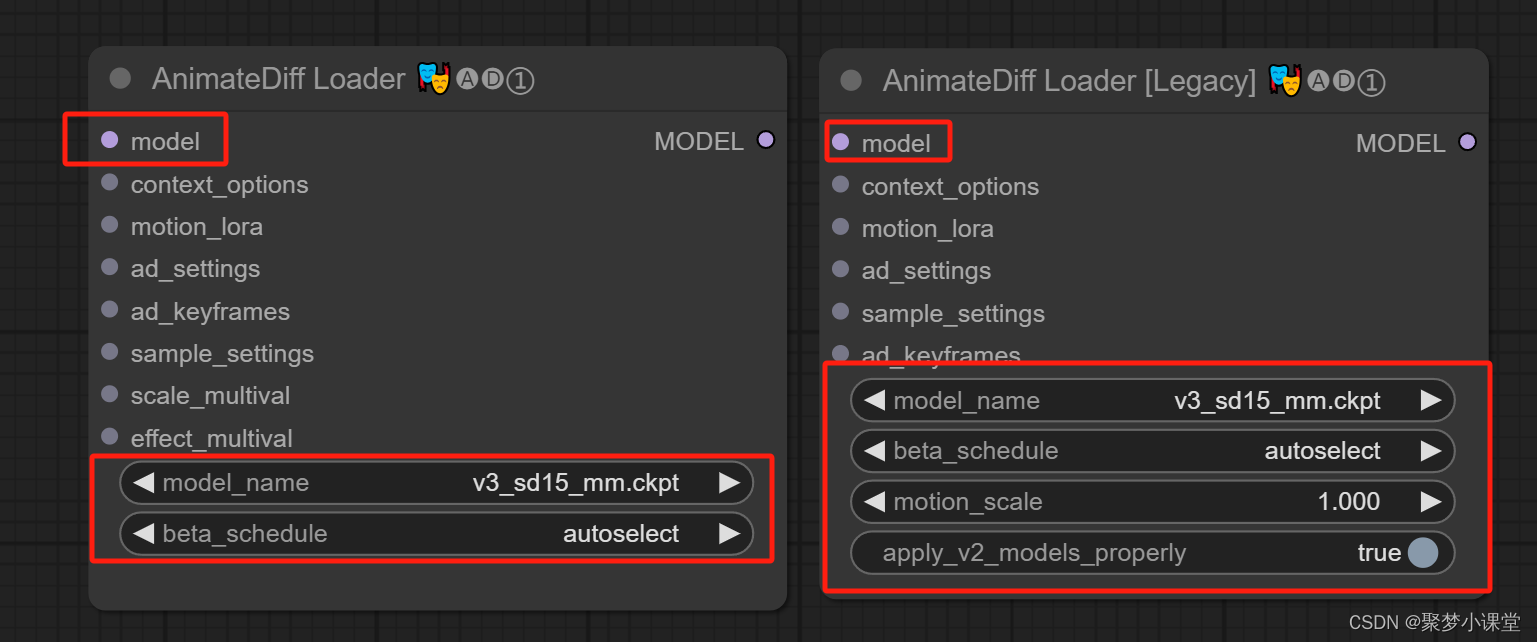
Task: Click the theater masks icon on AnimateDiff Loader
Action: [432, 78]
